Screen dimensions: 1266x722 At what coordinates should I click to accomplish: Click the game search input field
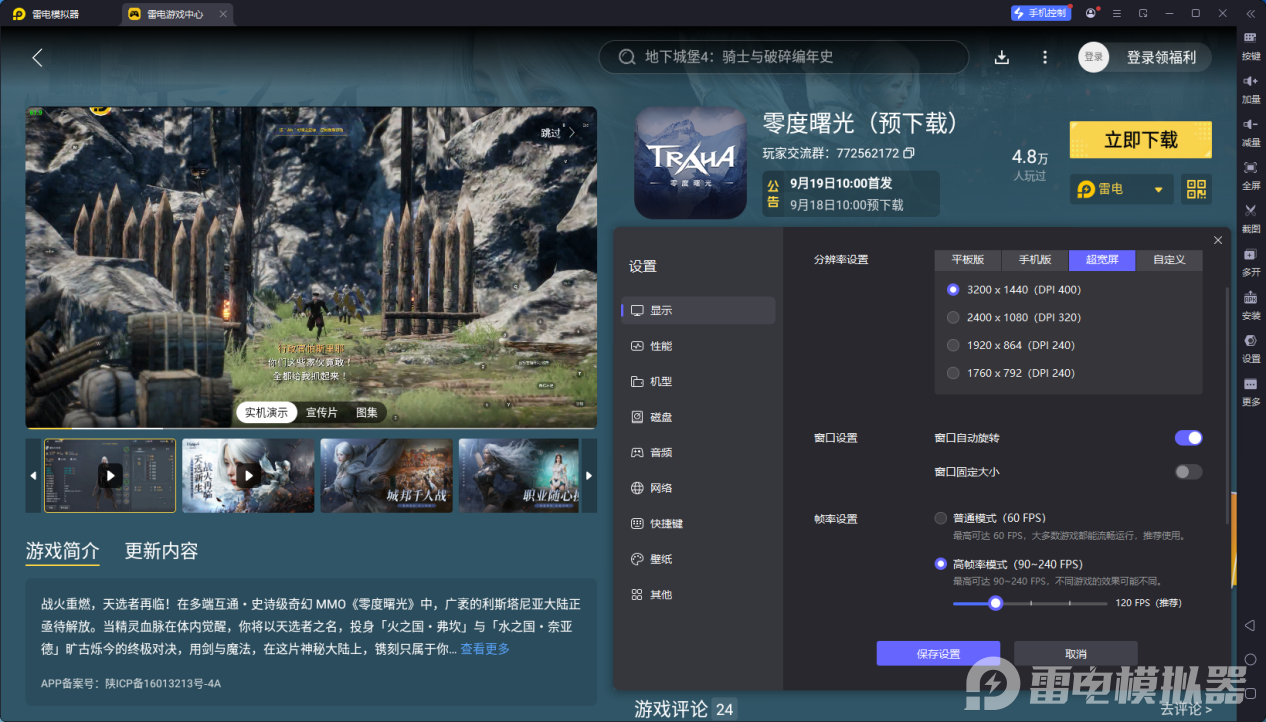tap(790, 57)
